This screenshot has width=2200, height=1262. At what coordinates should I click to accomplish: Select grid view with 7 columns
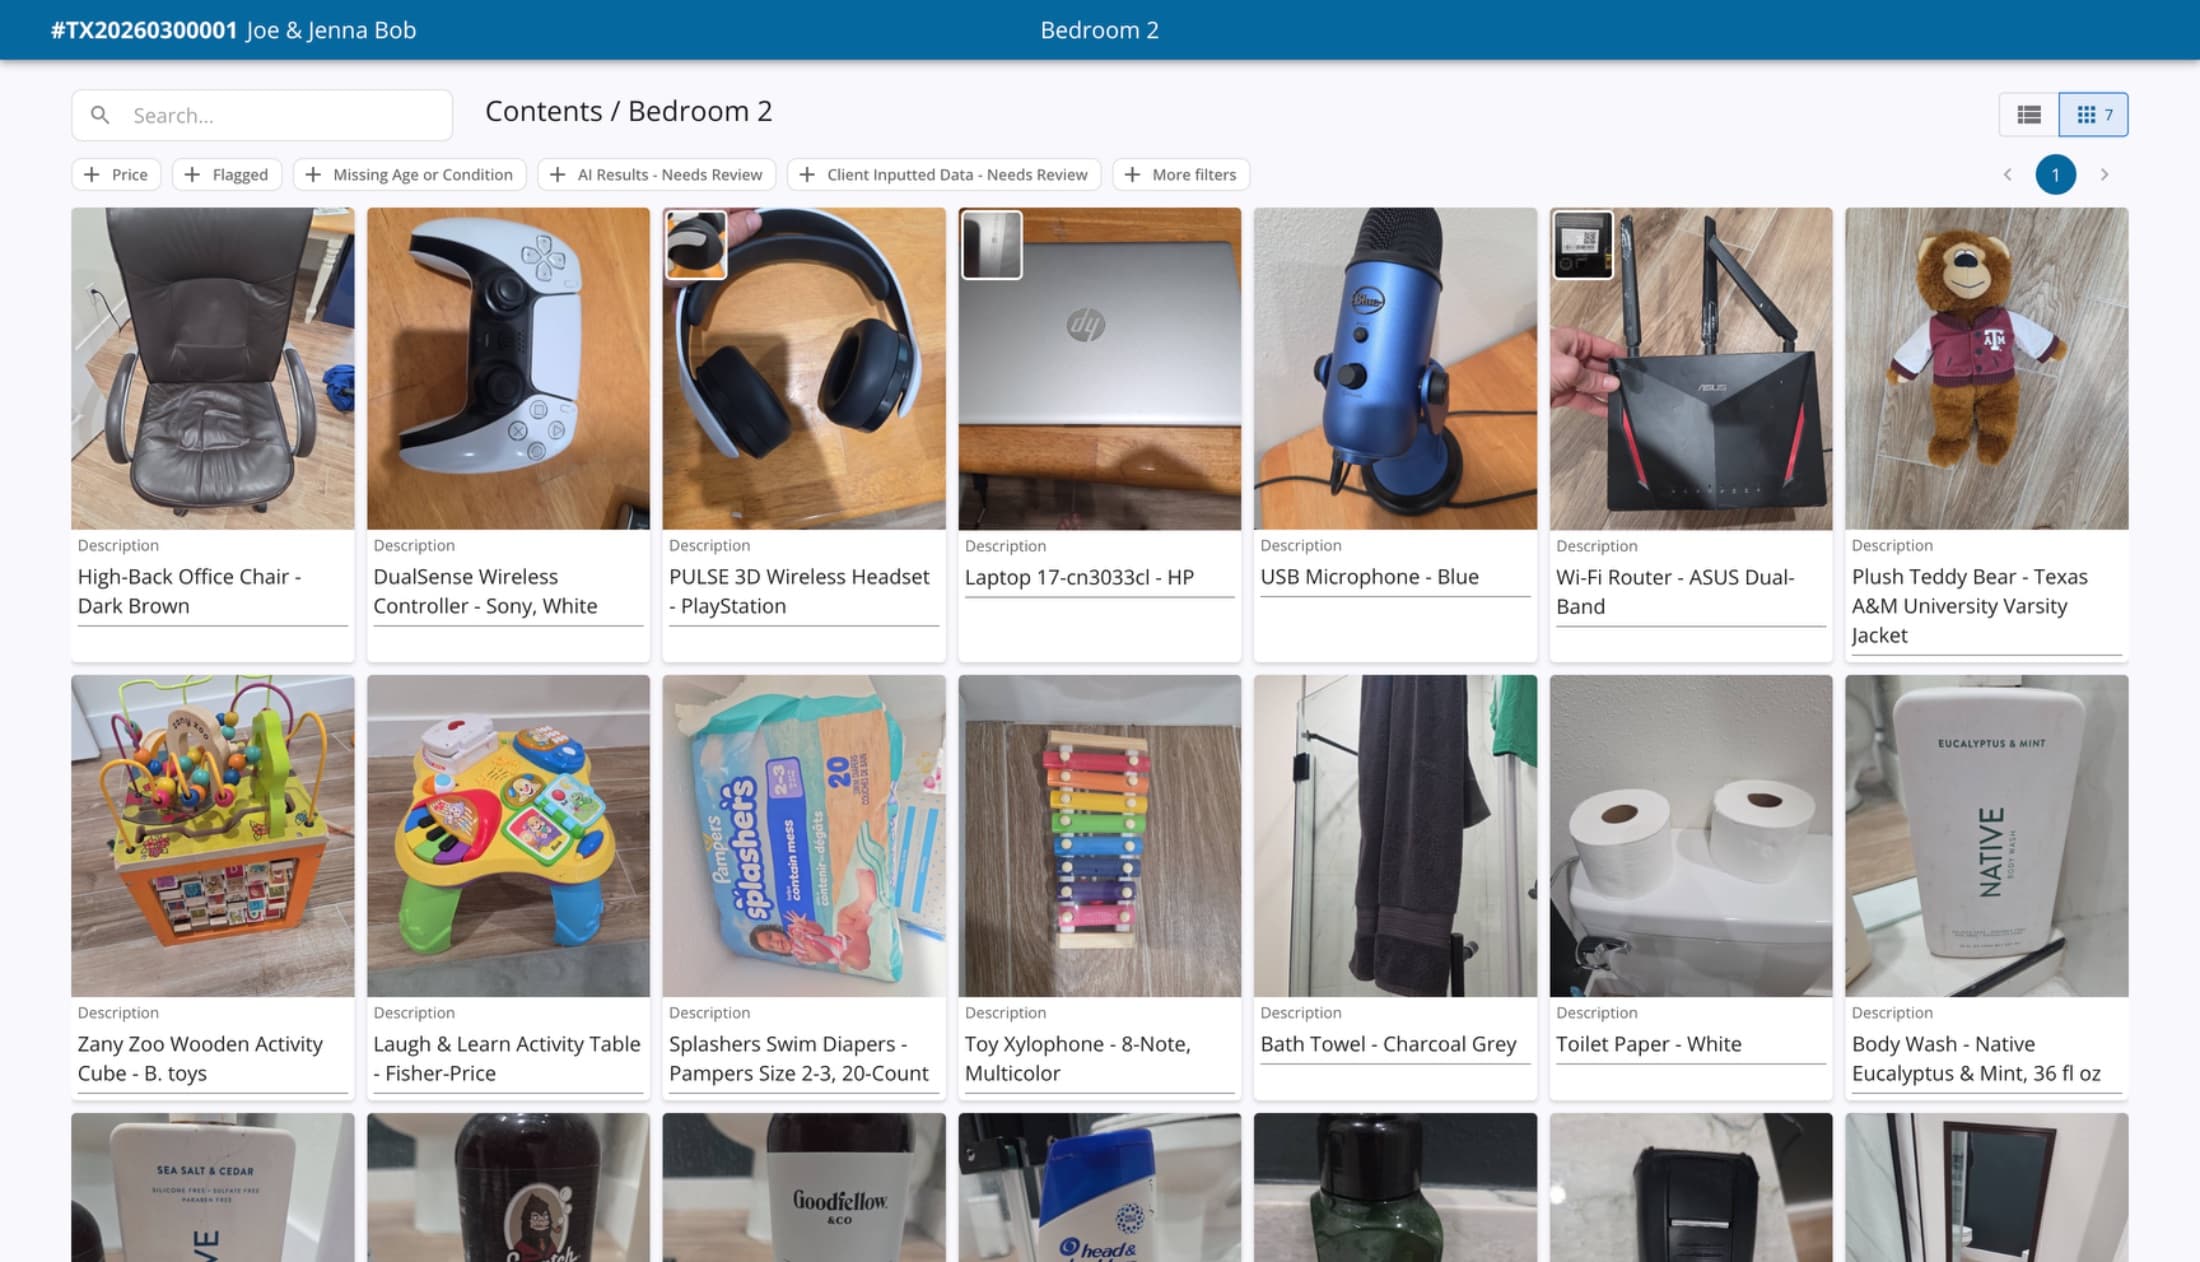pos(2093,115)
